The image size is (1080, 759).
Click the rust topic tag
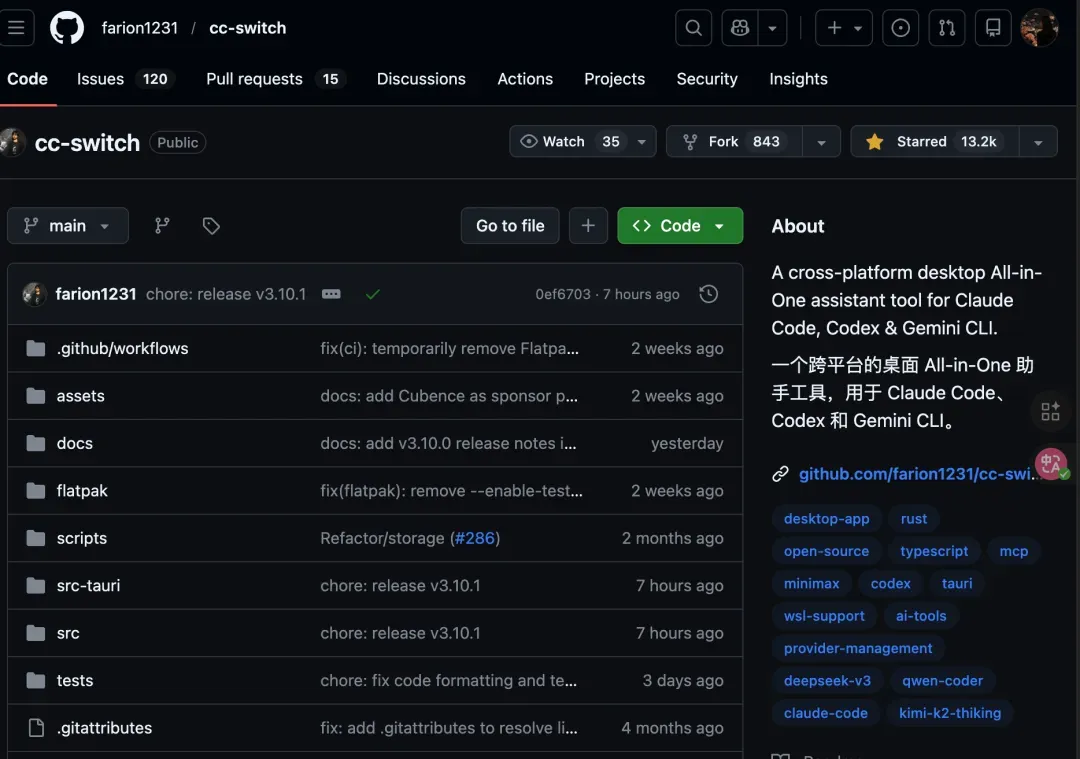(914, 519)
